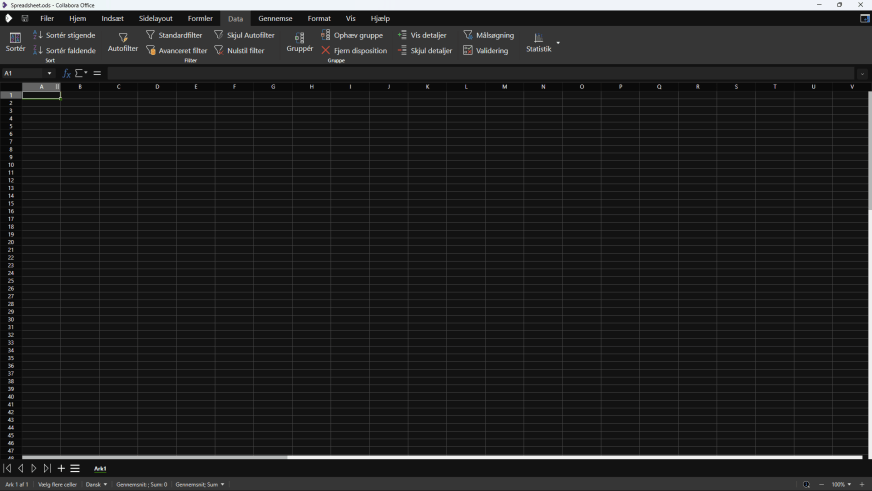The height and width of the screenshot is (491, 872).
Task: Zoom out with minus button
Action: [x=821, y=484]
